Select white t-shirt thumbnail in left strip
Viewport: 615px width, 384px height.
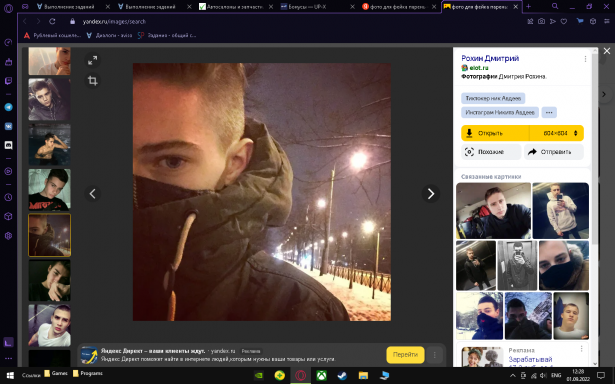(x=49, y=326)
